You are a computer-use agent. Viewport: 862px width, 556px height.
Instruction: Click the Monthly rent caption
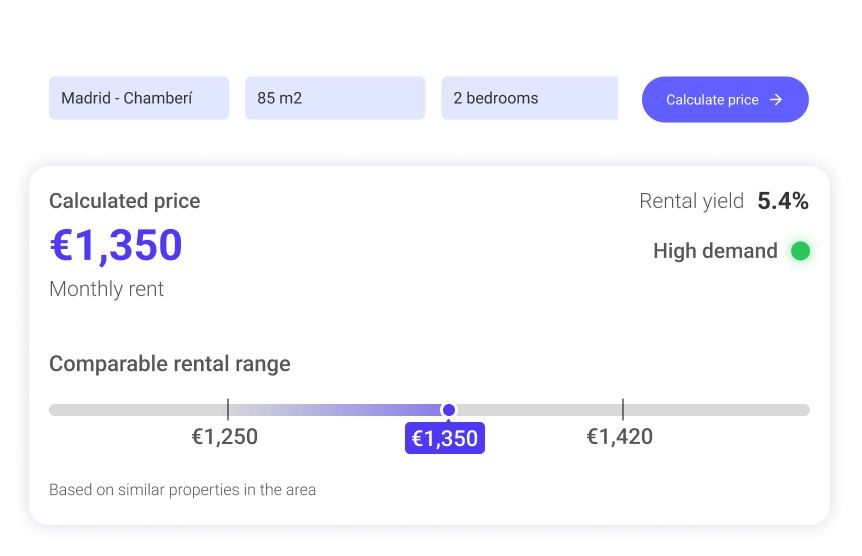tap(106, 289)
